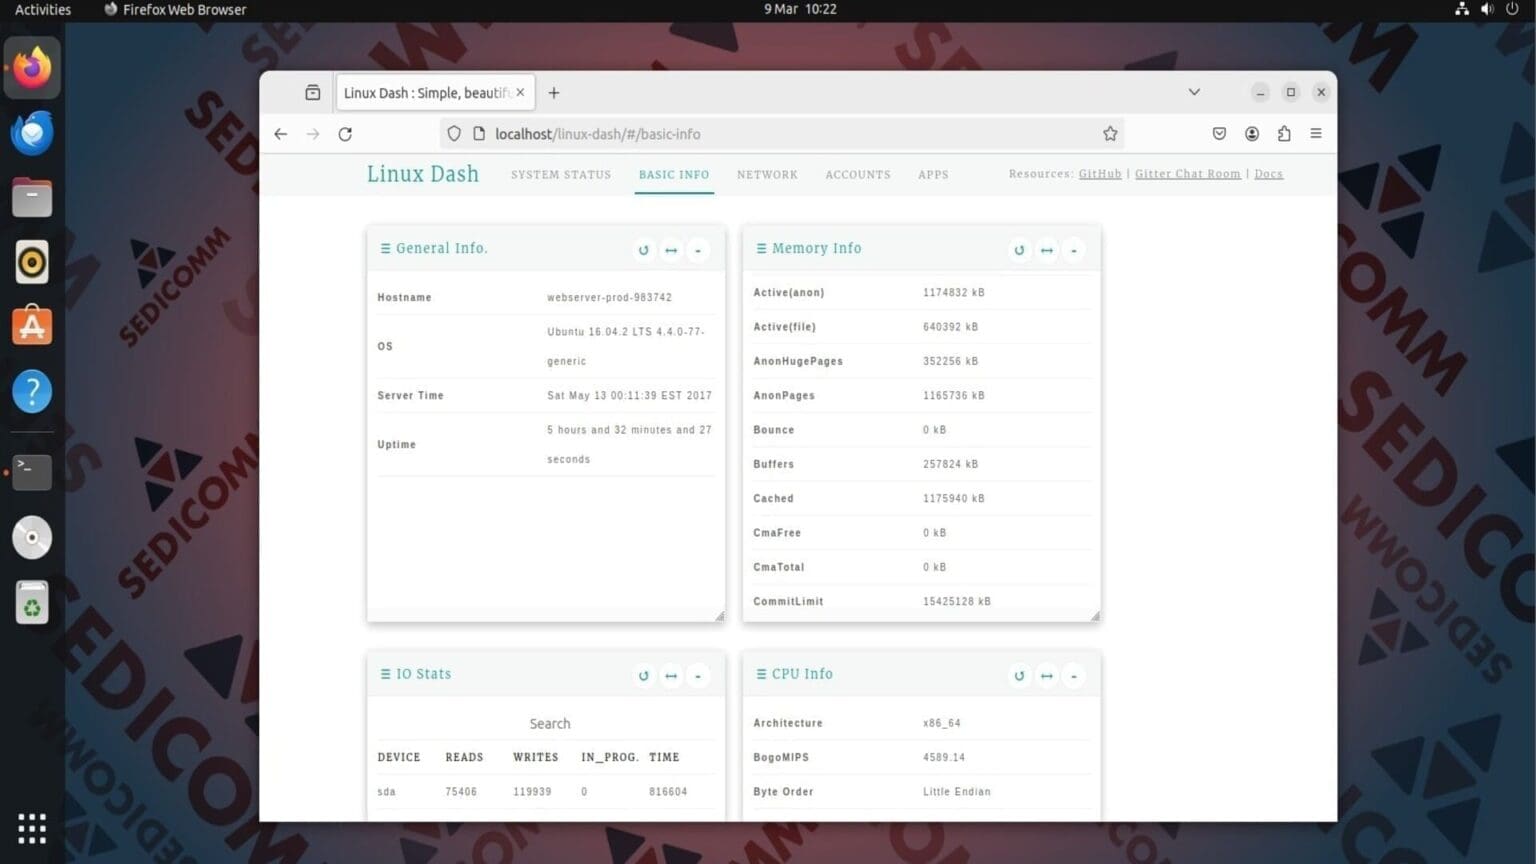
Task: Open Activities overview
Action: coord(43,9)
